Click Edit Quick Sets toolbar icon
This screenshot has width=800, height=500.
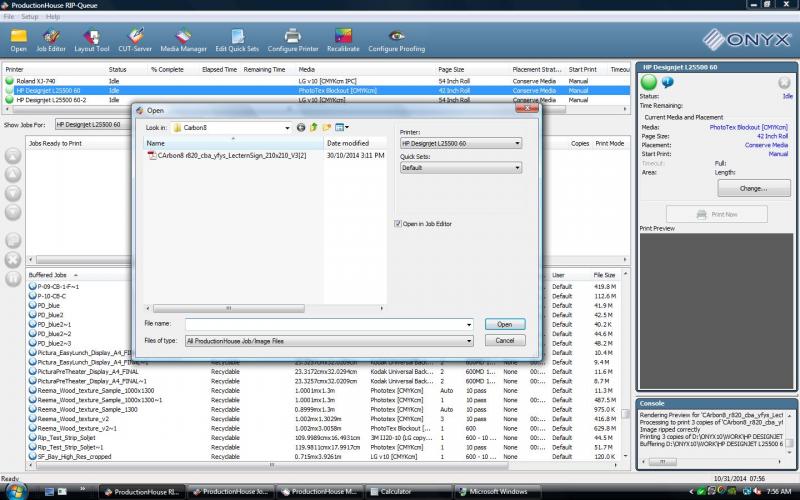pyautogui.click(x=237, y=40)
